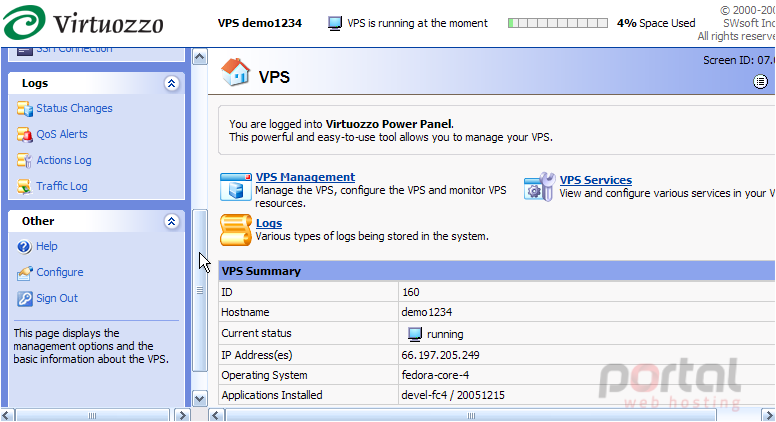776x422 pixels.
Task: Click the round icon below Screen ID
Action: [x=760, y=82]
